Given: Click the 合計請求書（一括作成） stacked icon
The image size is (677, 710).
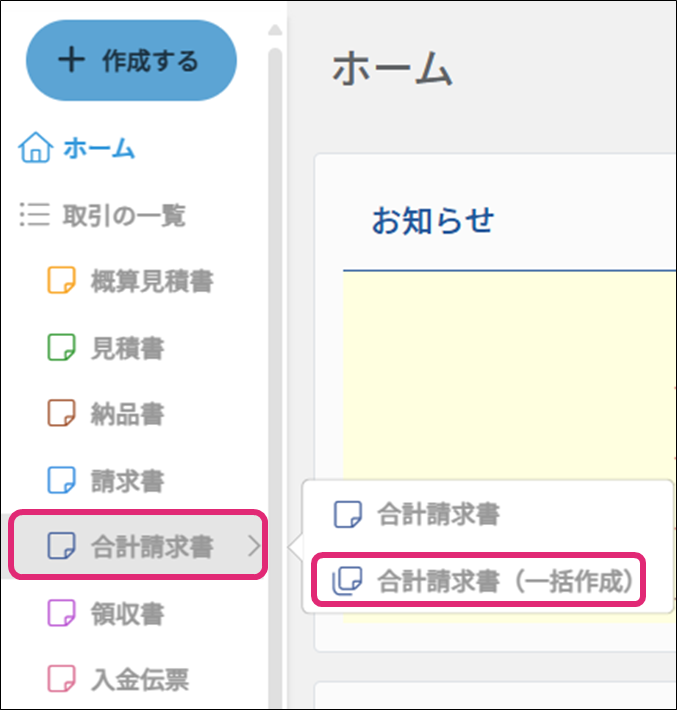Looking at the screenshot, I should (x=346, y=581).
